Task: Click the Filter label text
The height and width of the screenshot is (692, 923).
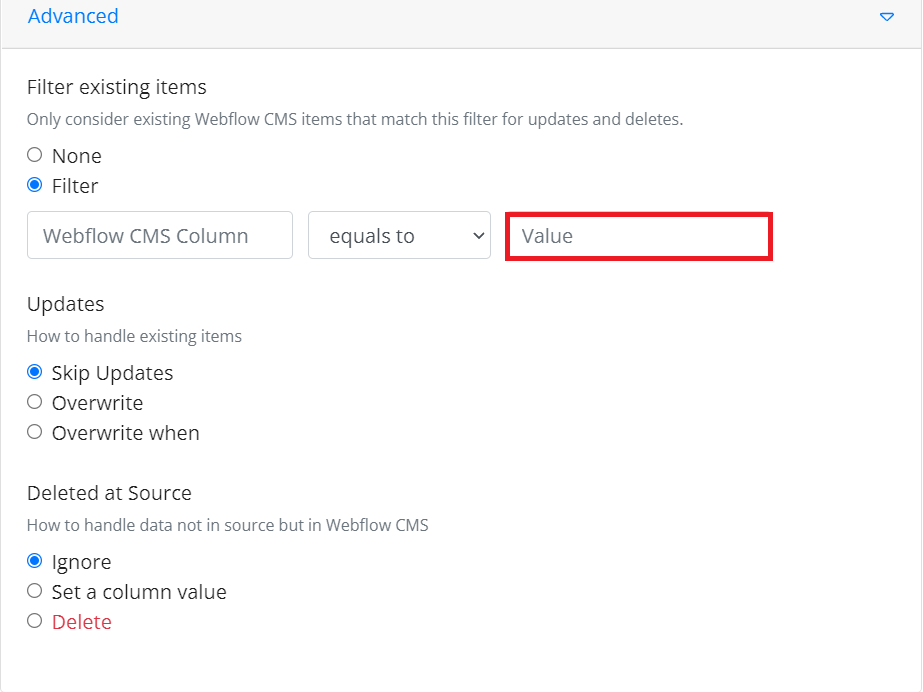Action: coord(75,186)
